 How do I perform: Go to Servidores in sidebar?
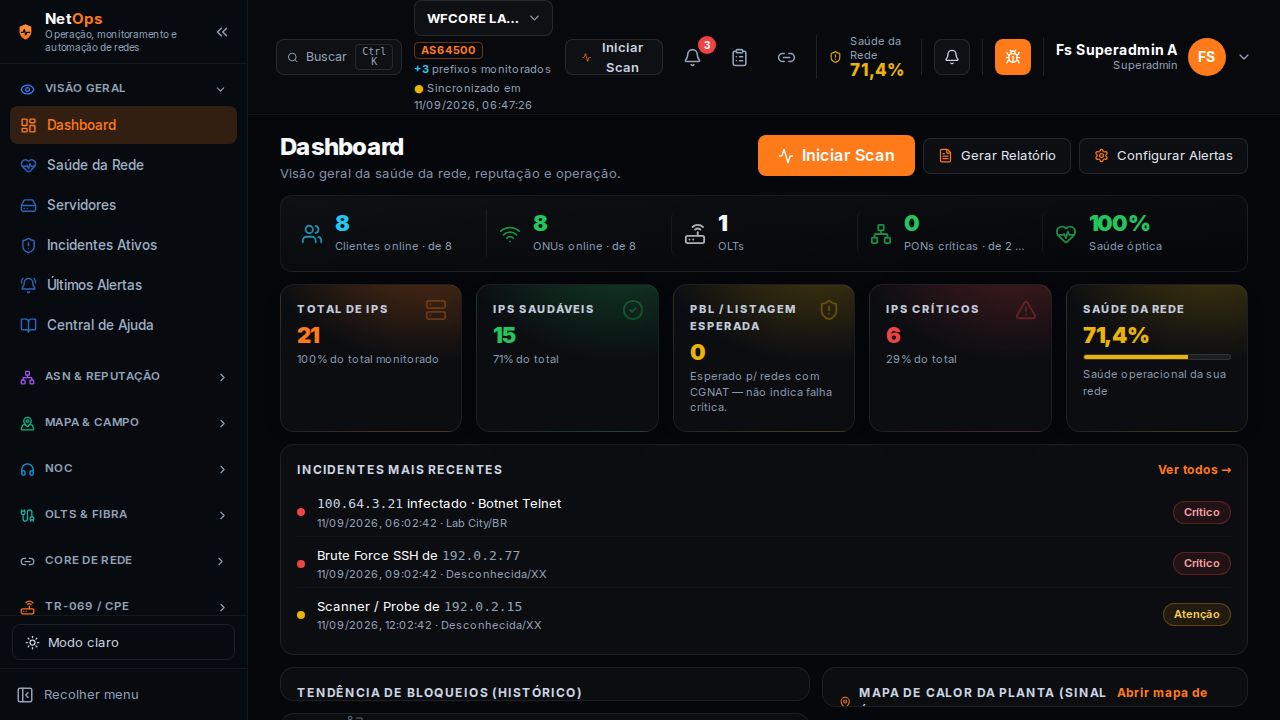123,205
